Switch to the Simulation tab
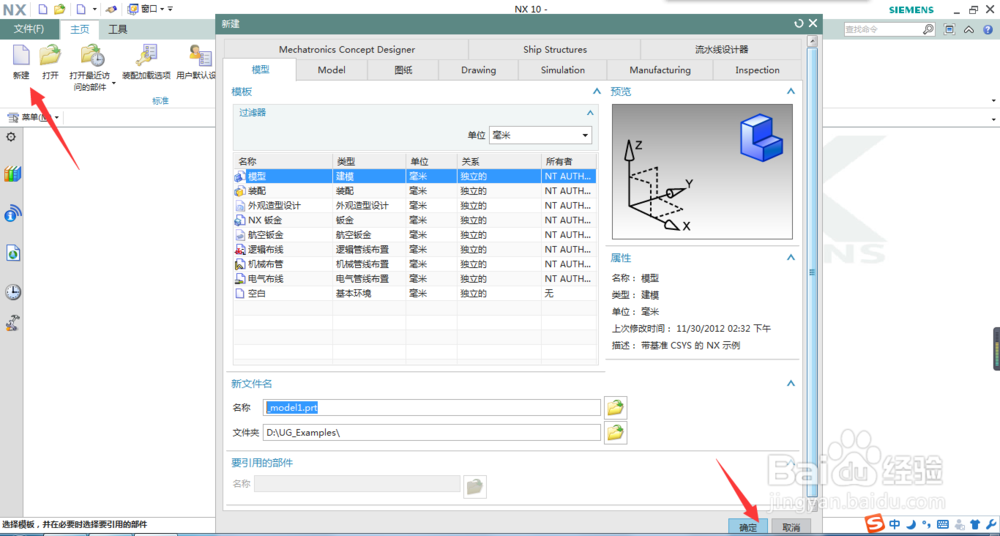The image size is (1000, 536). coord(562,70)
